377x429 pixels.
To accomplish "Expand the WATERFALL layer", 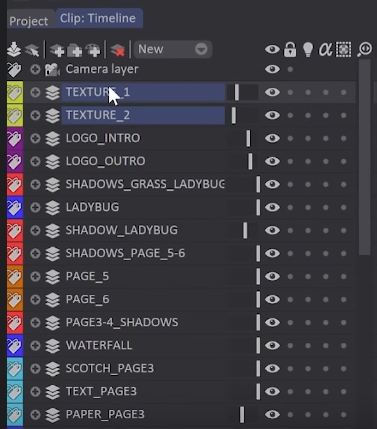I will pos(35,345).
